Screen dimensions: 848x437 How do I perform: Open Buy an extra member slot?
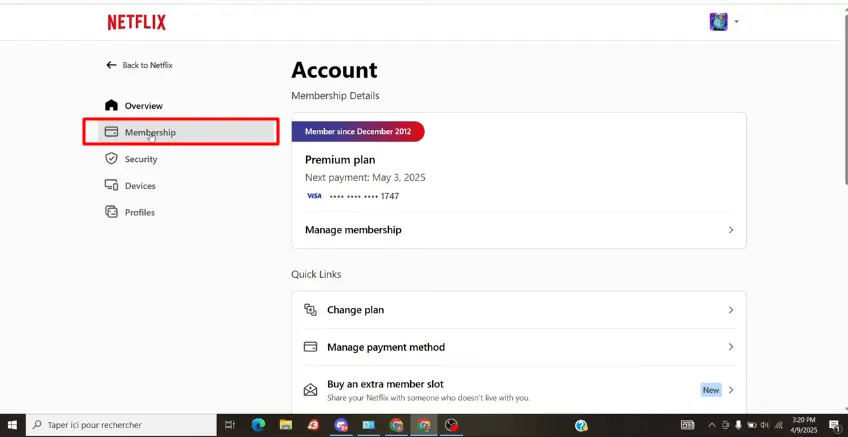click(519, 390)
